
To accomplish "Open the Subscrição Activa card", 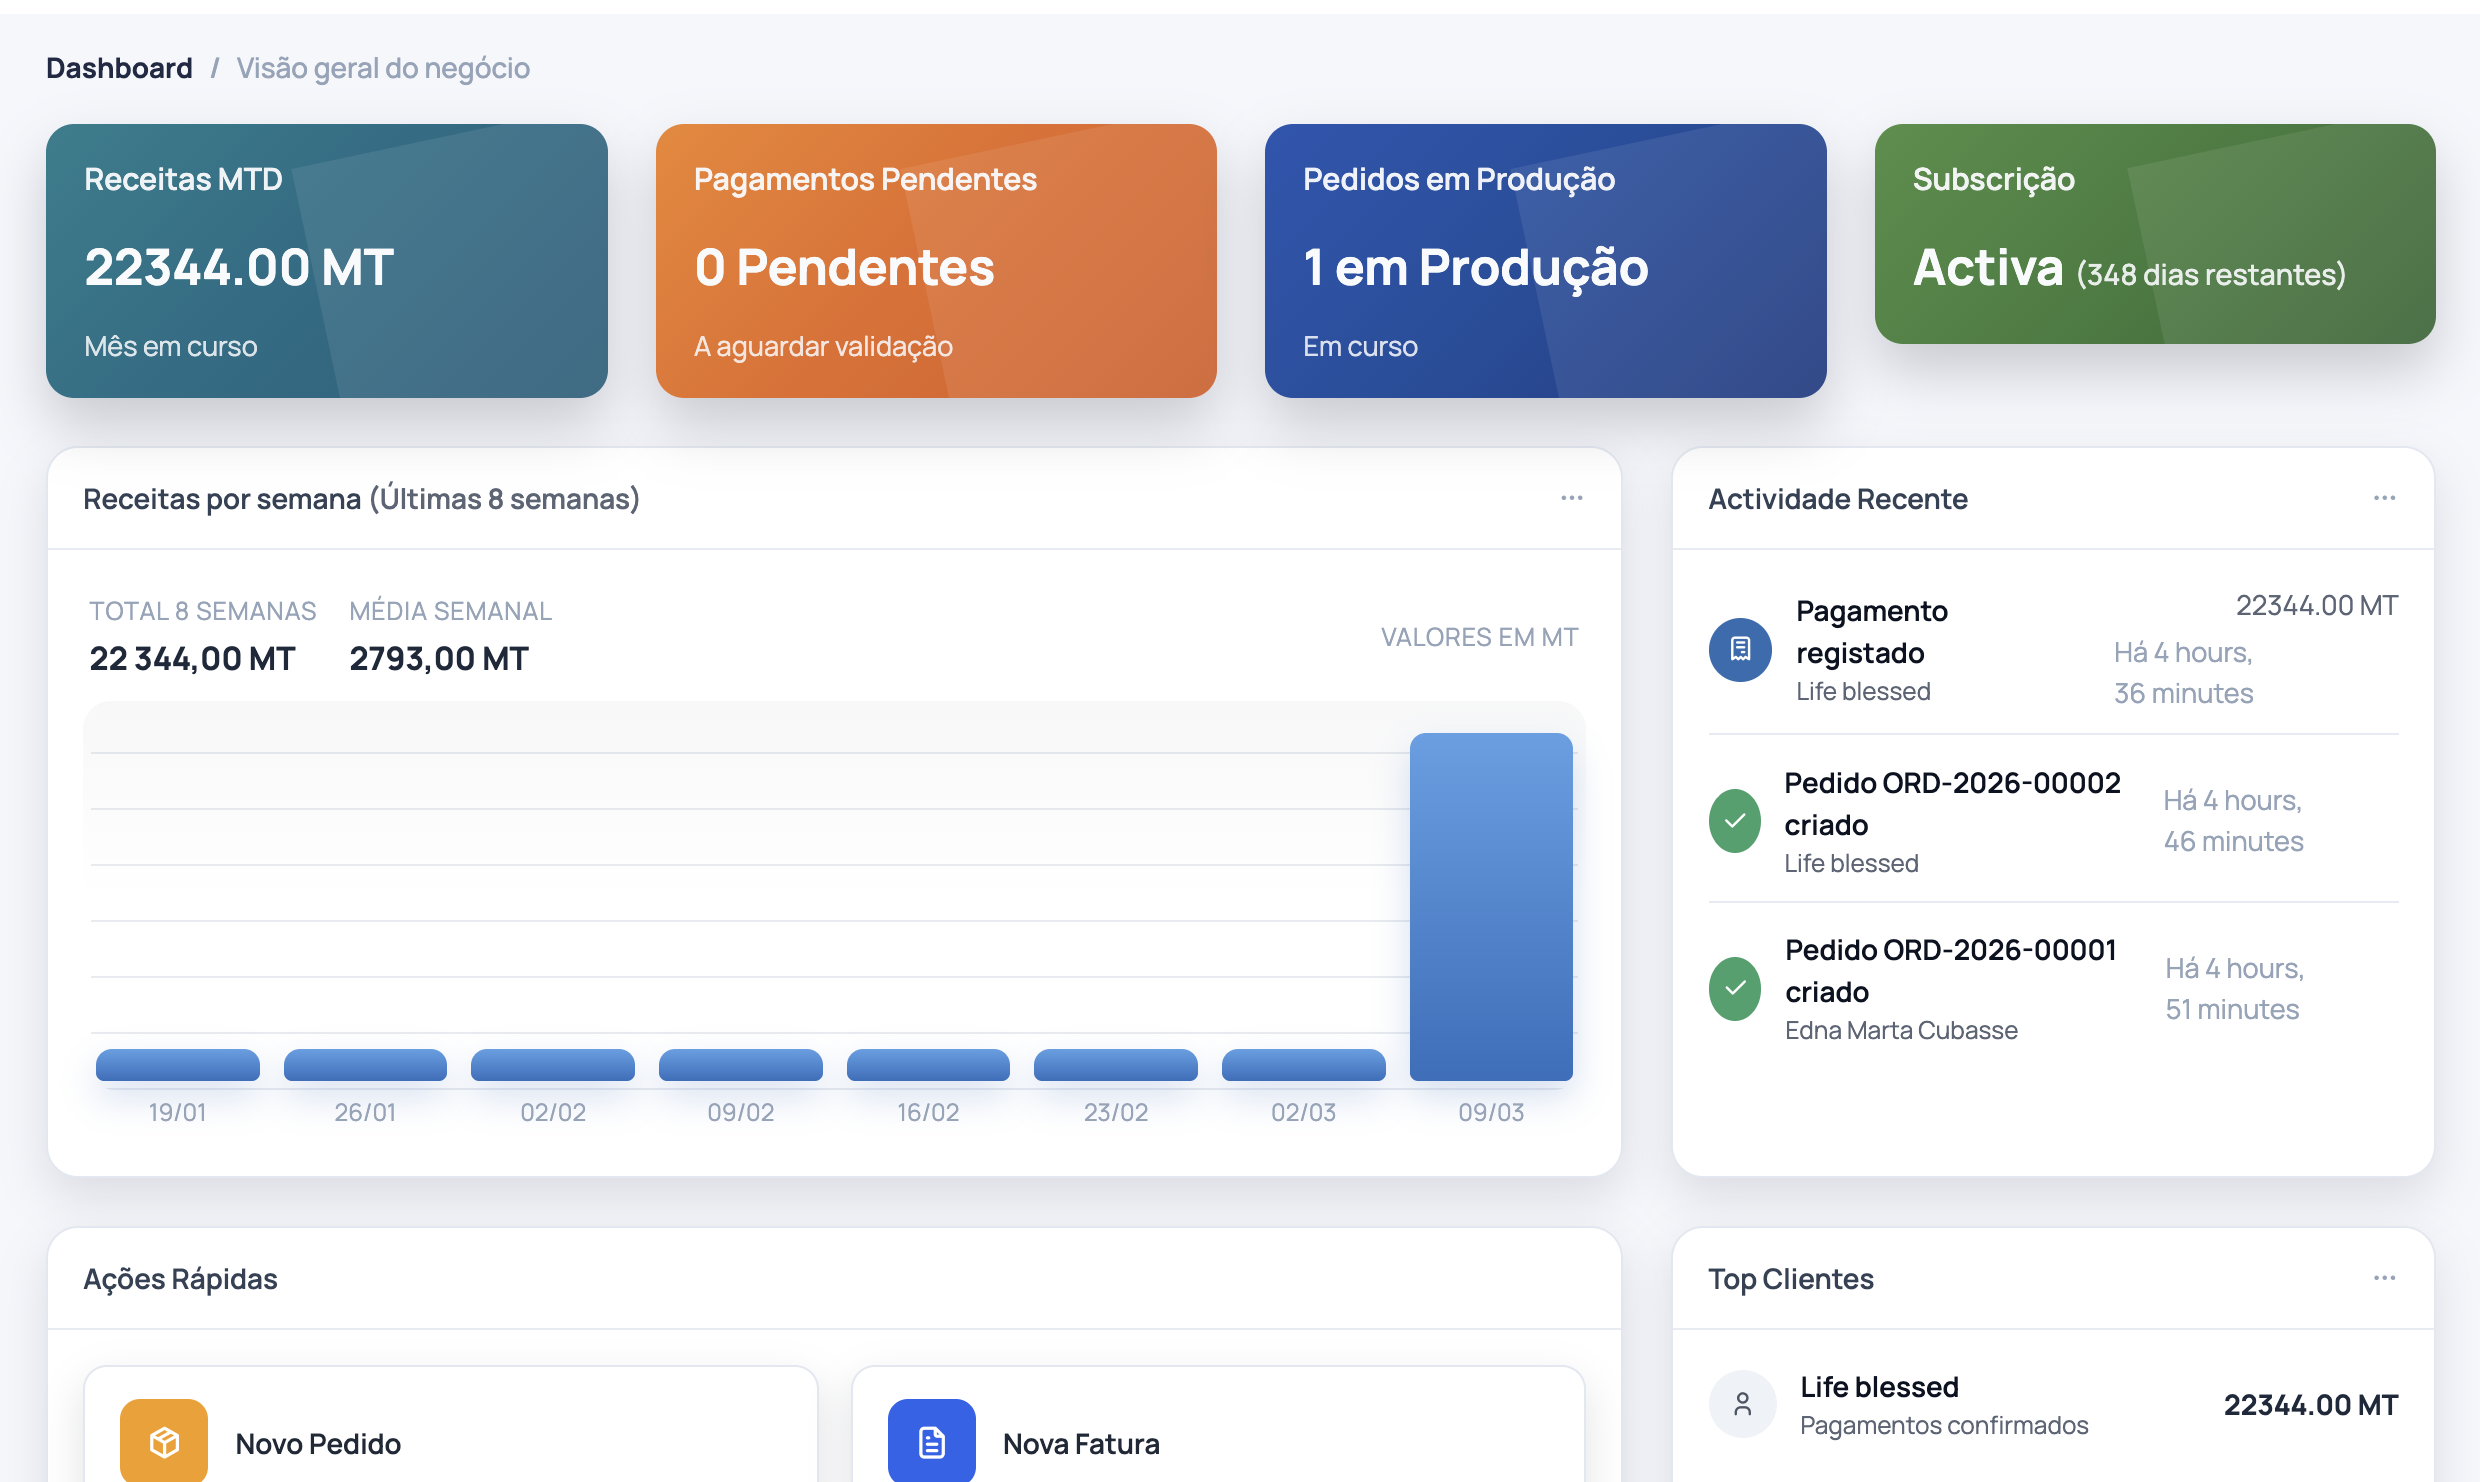I will (x=2154, y=234).
